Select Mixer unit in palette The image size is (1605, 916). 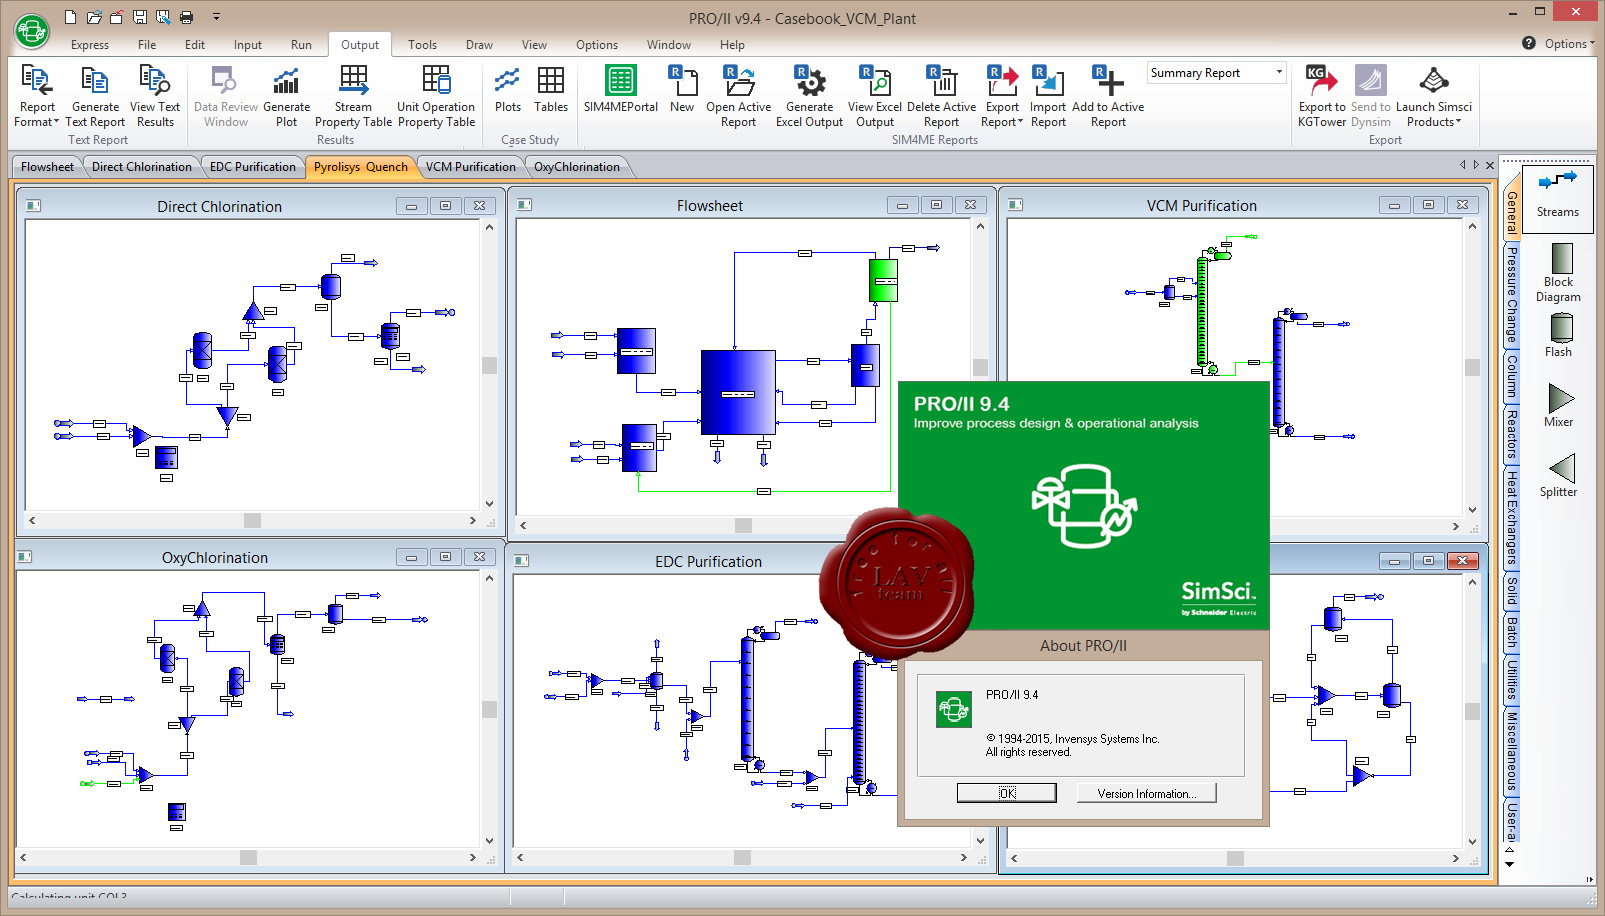tap(1558, 405)
